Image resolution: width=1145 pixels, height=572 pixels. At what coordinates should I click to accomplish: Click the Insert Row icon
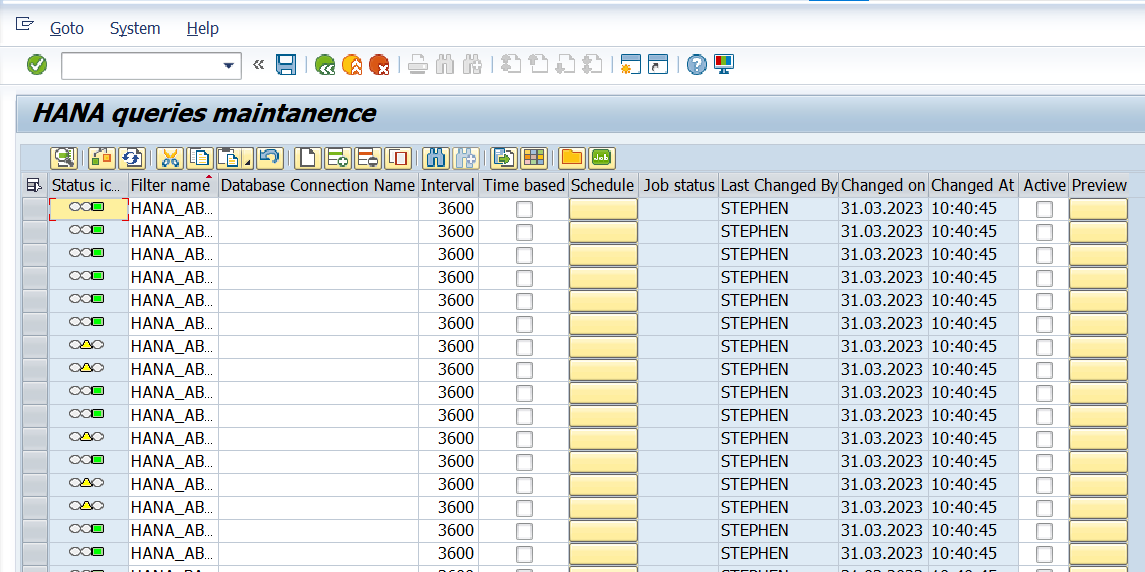click(x=338, y=157)
